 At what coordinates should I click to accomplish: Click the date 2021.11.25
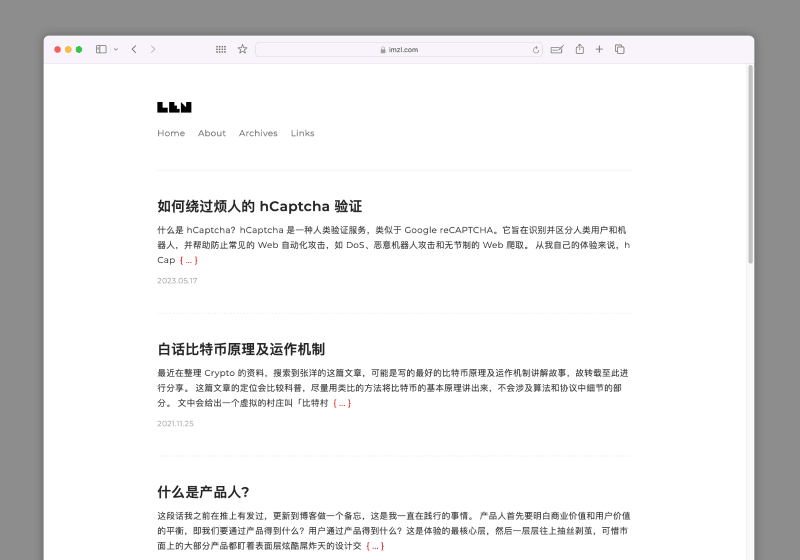tap(176, 423)
